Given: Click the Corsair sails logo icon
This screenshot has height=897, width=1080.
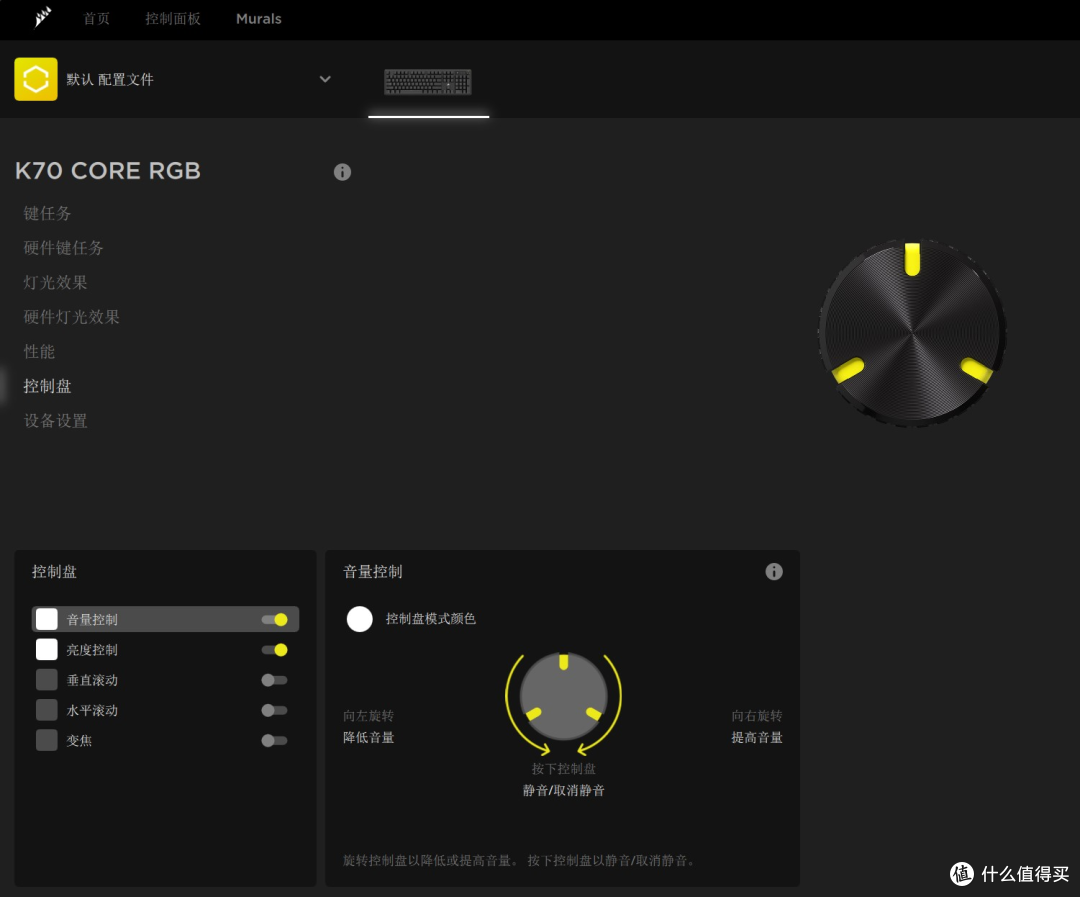Looking at the screenshot, I should click(x=43, y=17).
